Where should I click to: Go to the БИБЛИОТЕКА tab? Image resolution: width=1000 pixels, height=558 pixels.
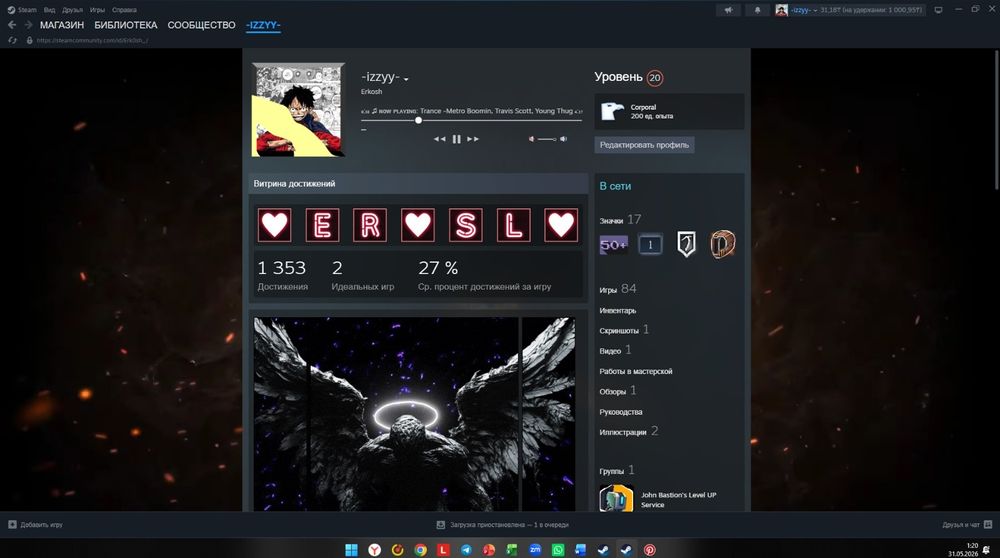126,25
